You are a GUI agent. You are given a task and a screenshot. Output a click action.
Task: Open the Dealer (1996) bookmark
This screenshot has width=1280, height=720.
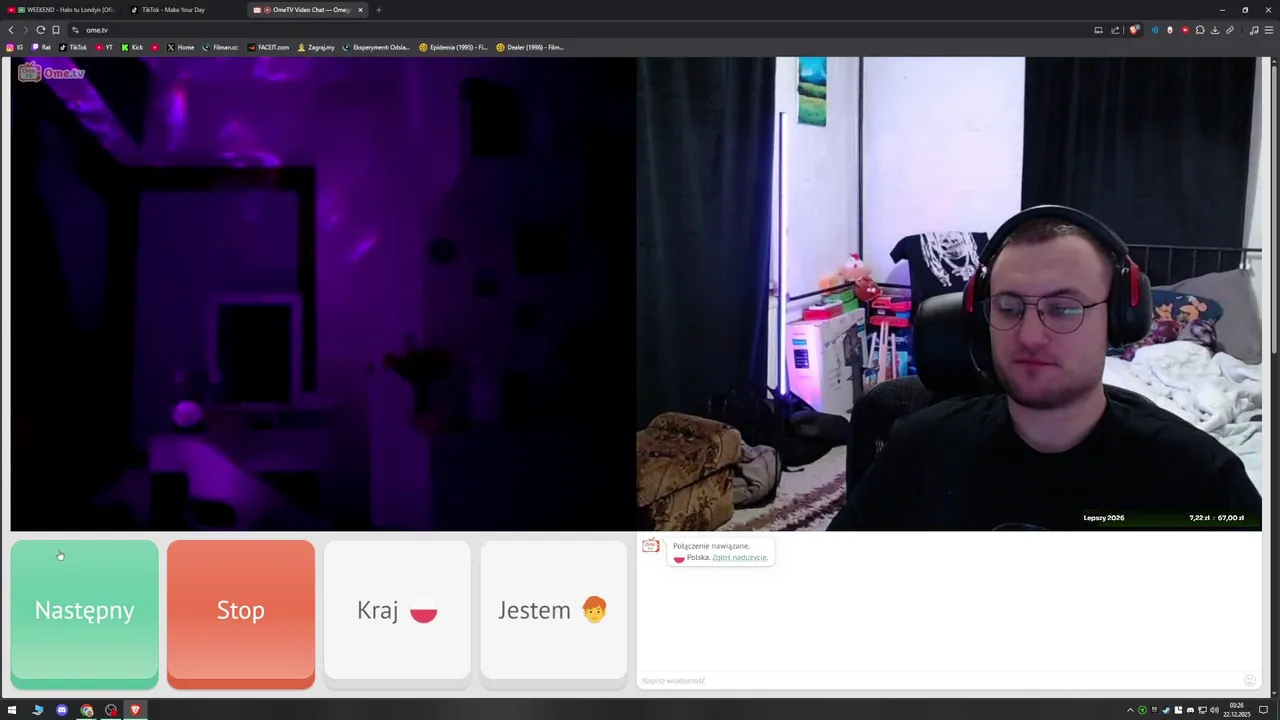coord(530,47)
